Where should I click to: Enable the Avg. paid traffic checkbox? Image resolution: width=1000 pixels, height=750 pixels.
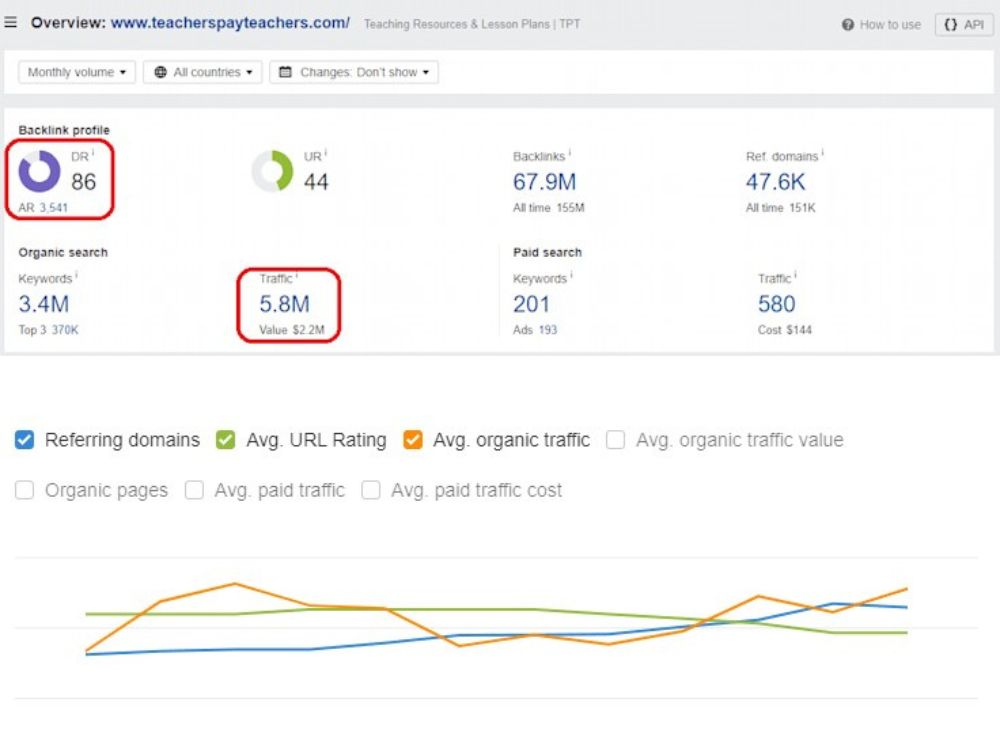[194, 490]
